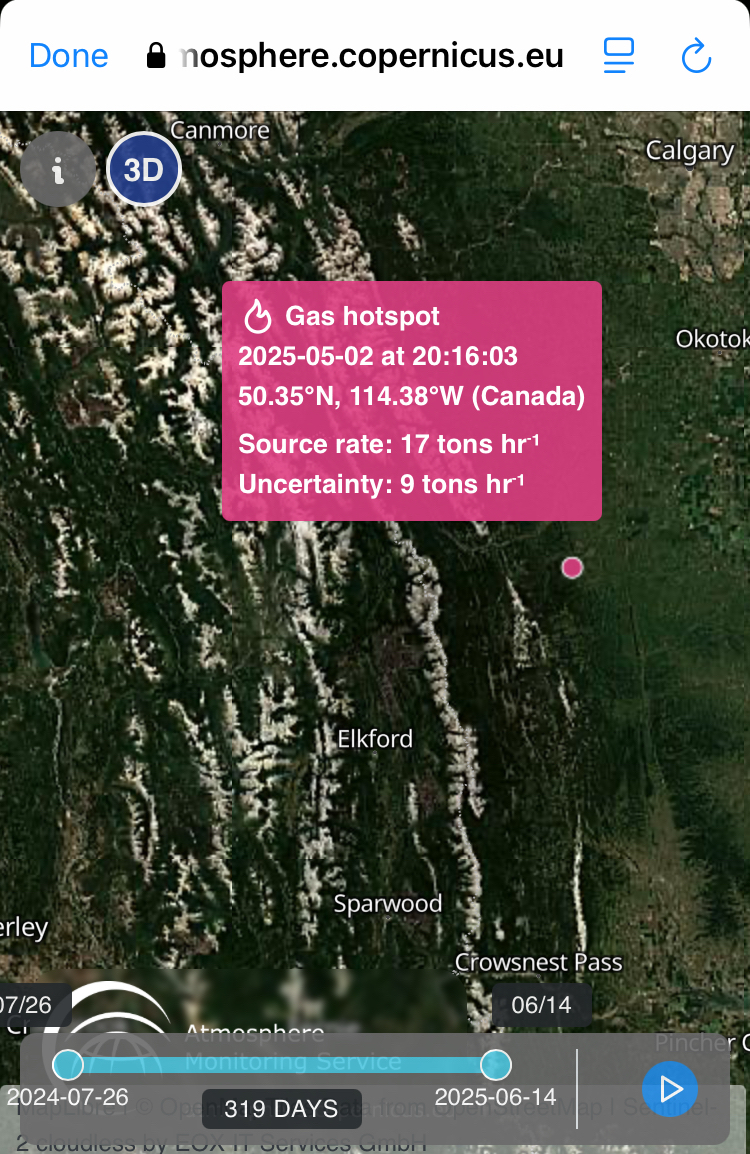Click the padlock security icon
Viewport: 750px width, 1154px height.
(156, 56)
